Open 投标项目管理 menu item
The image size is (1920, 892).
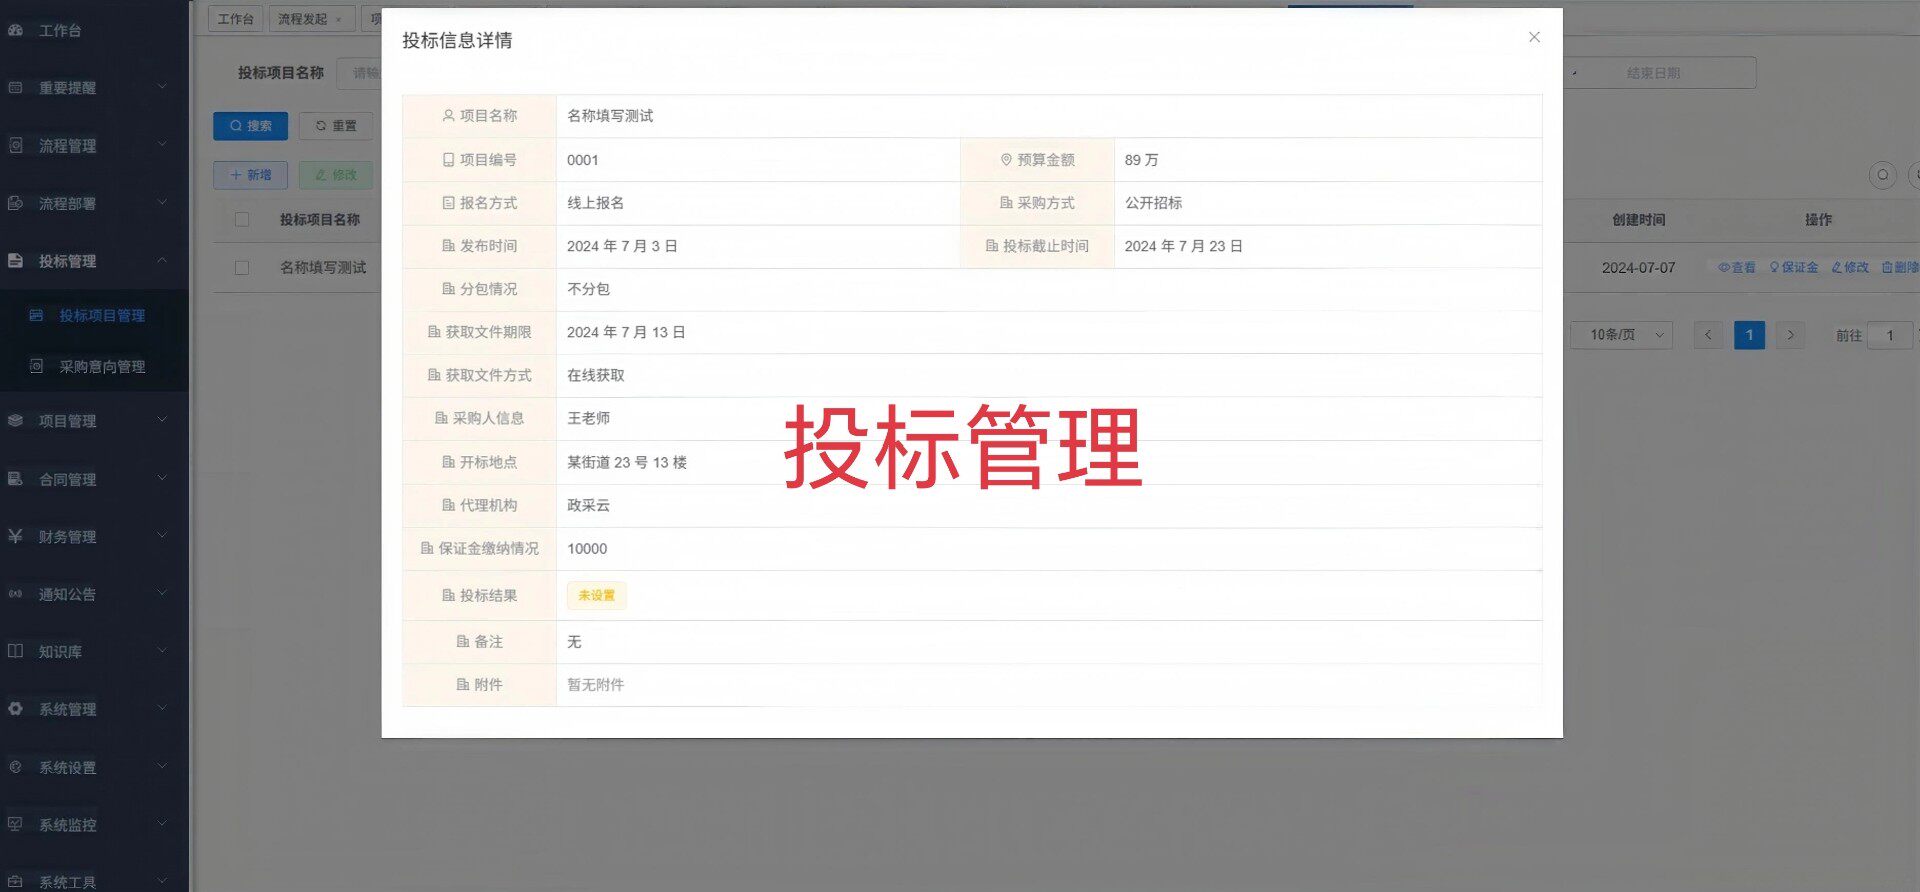coord(94,315)
